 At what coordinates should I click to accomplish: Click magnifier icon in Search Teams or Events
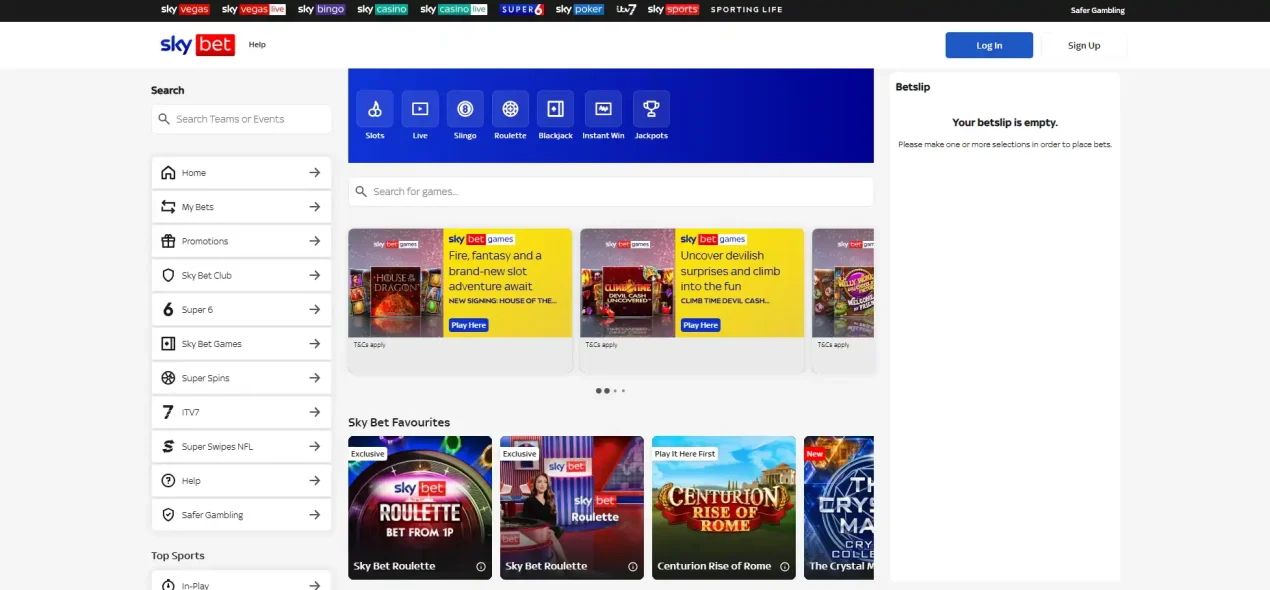(x=164, y=119)
